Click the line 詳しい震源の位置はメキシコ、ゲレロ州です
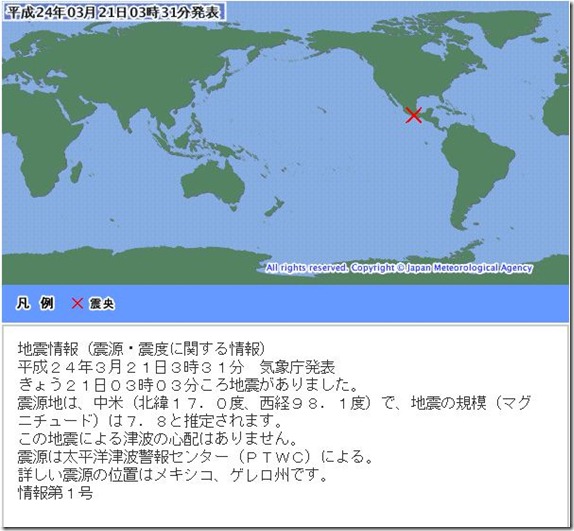Screen dimensions: 574x531 coord(172,475)
